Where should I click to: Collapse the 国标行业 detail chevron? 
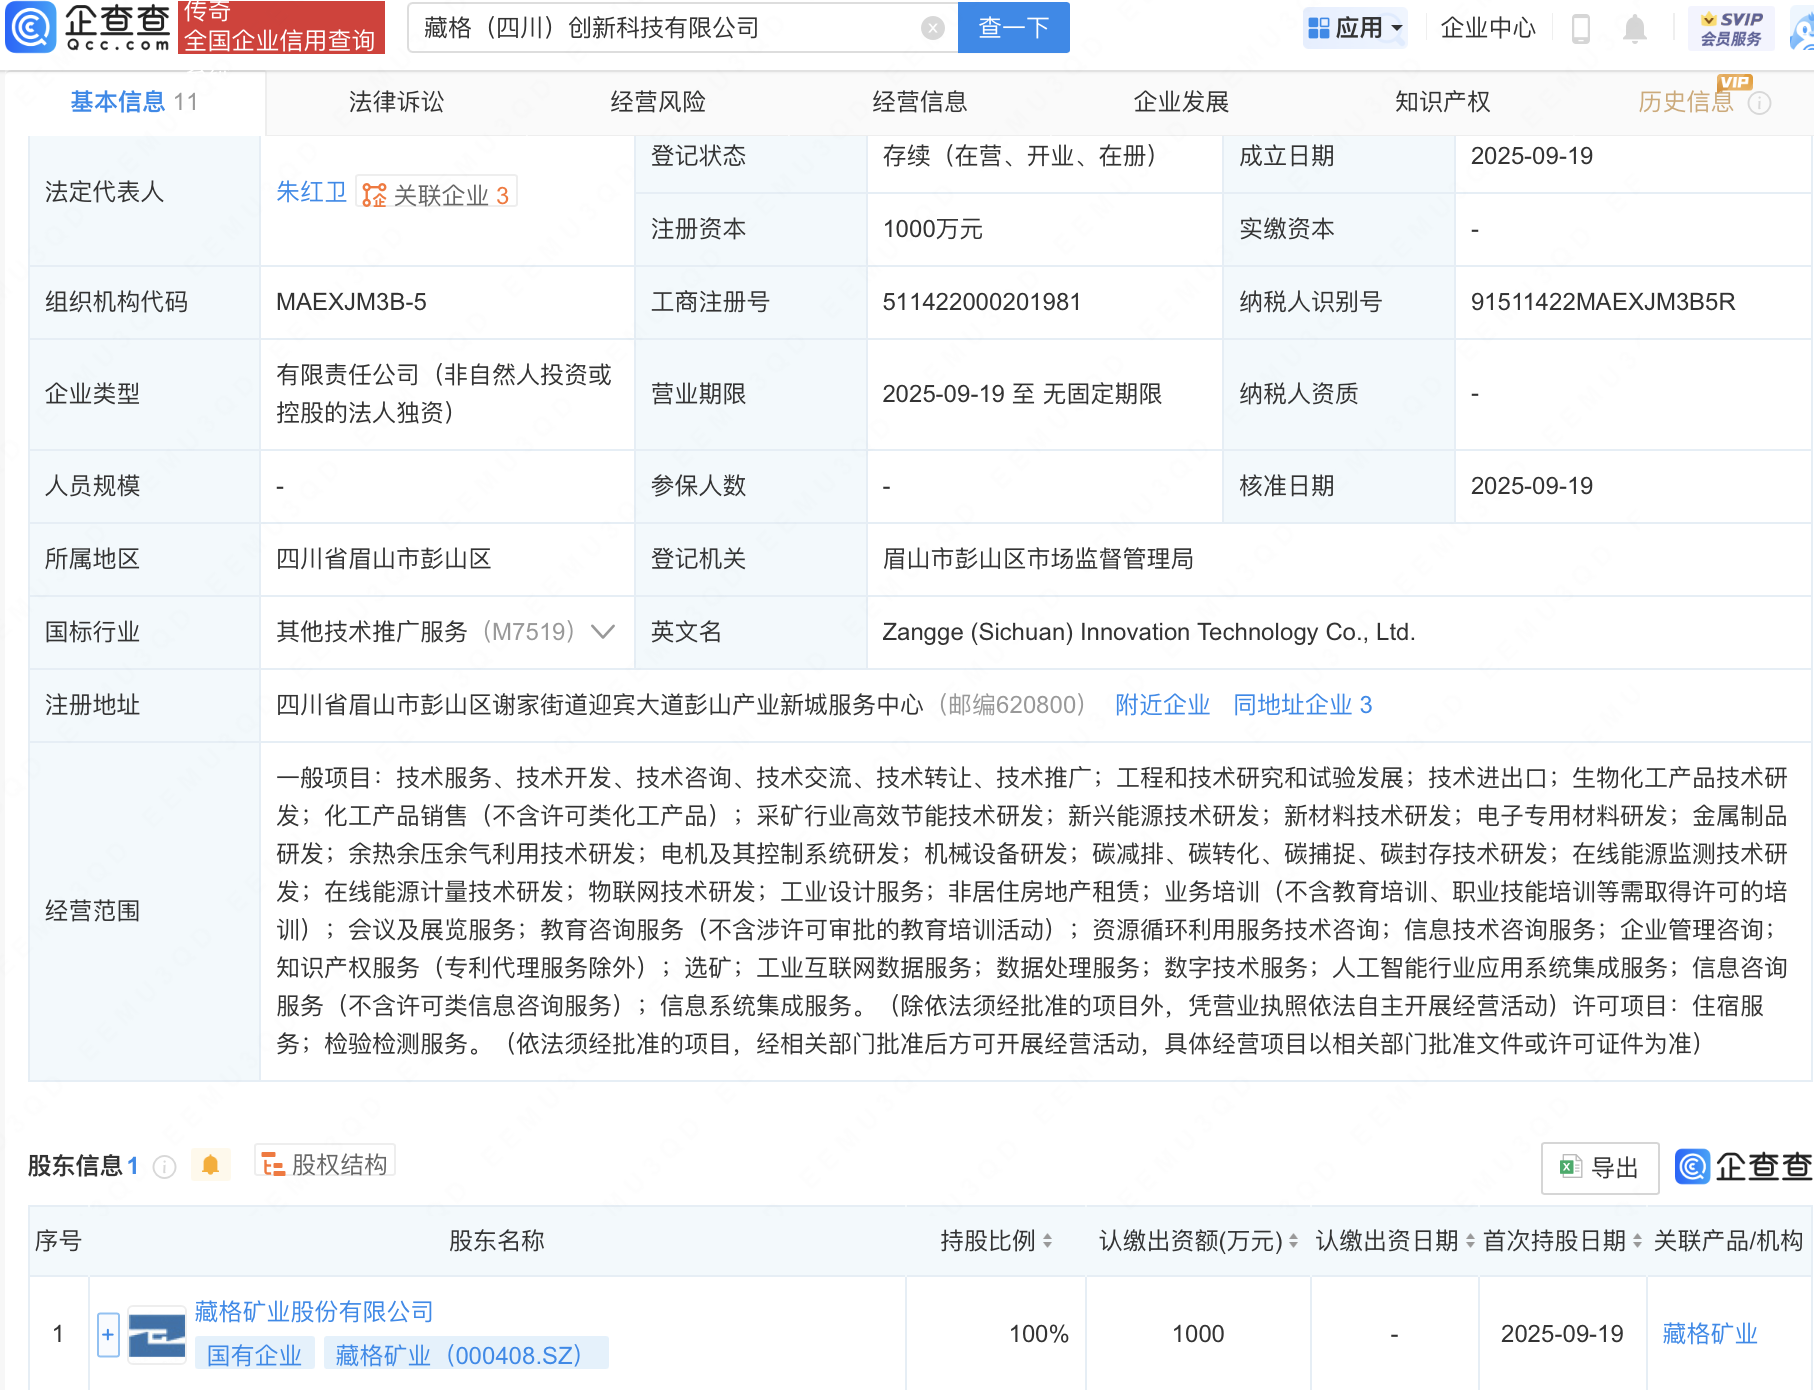[602, 632]
